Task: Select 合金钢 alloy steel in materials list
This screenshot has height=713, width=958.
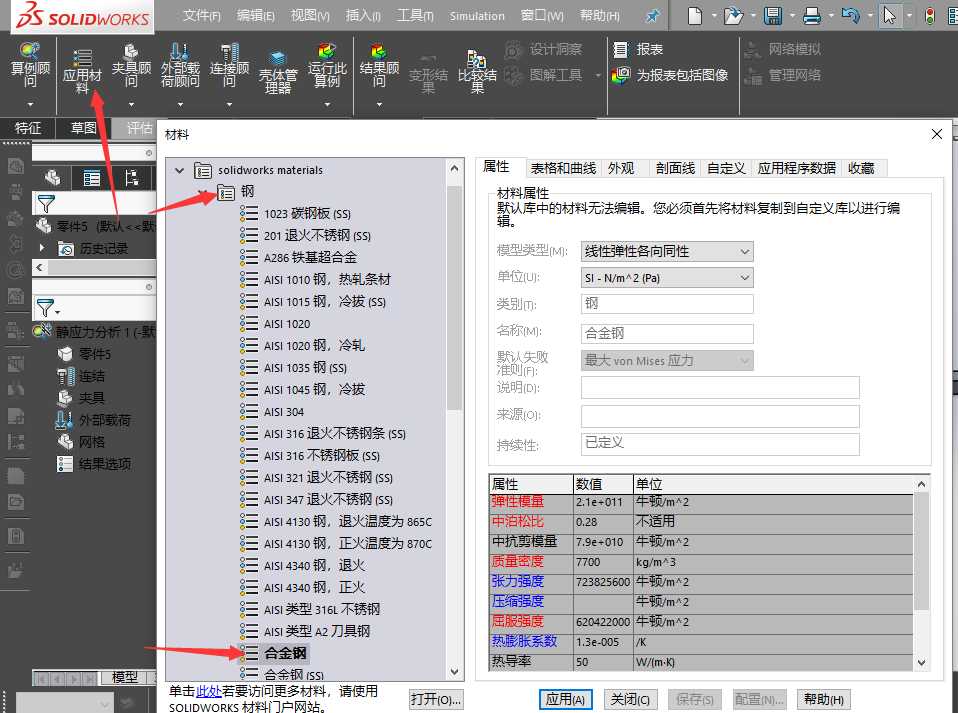Action: tap(285, 653)
